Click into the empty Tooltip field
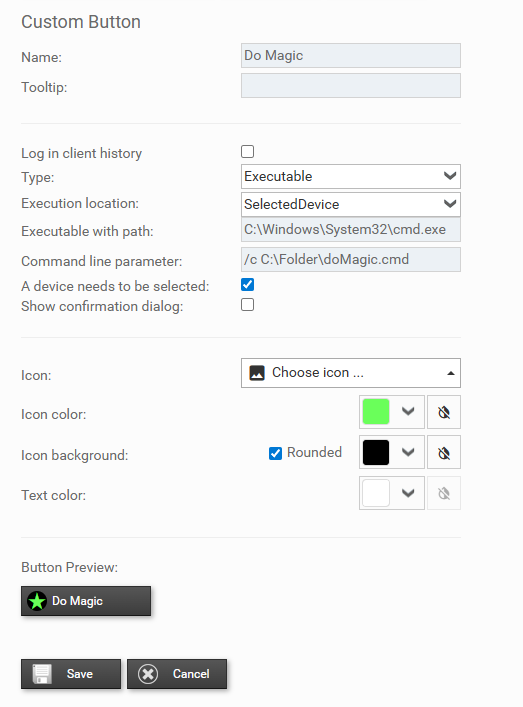Viewport: 523px width, 707px height. [x=351, y=86]
